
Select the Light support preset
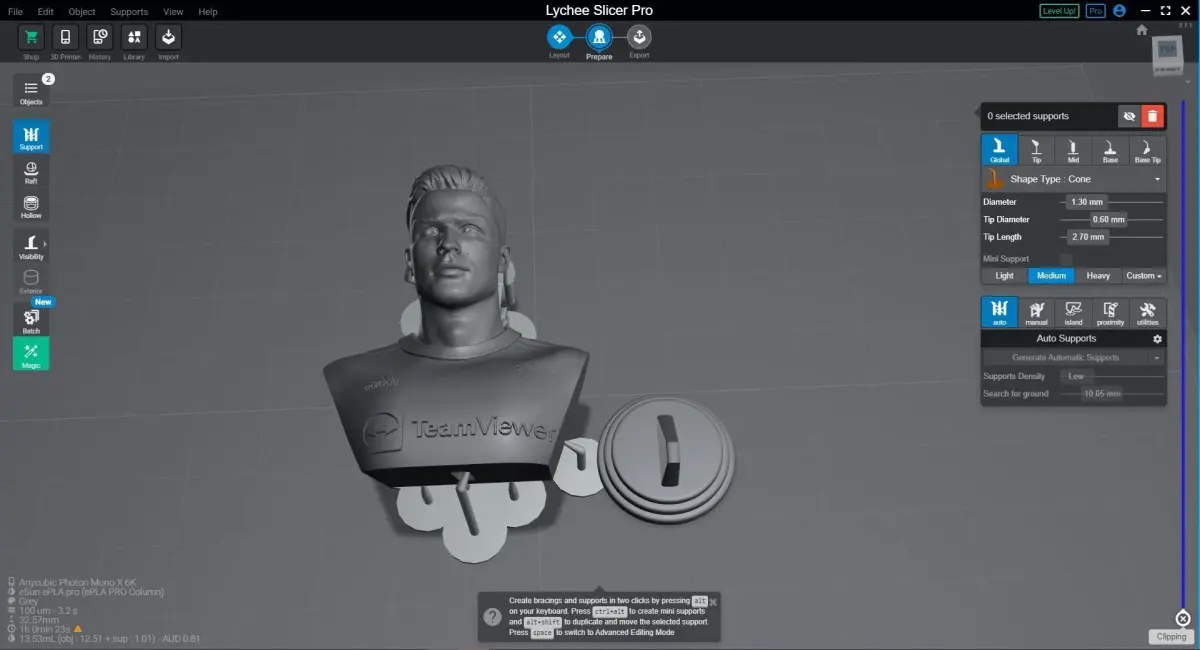pyautogui.click(x=1004, y=276)
